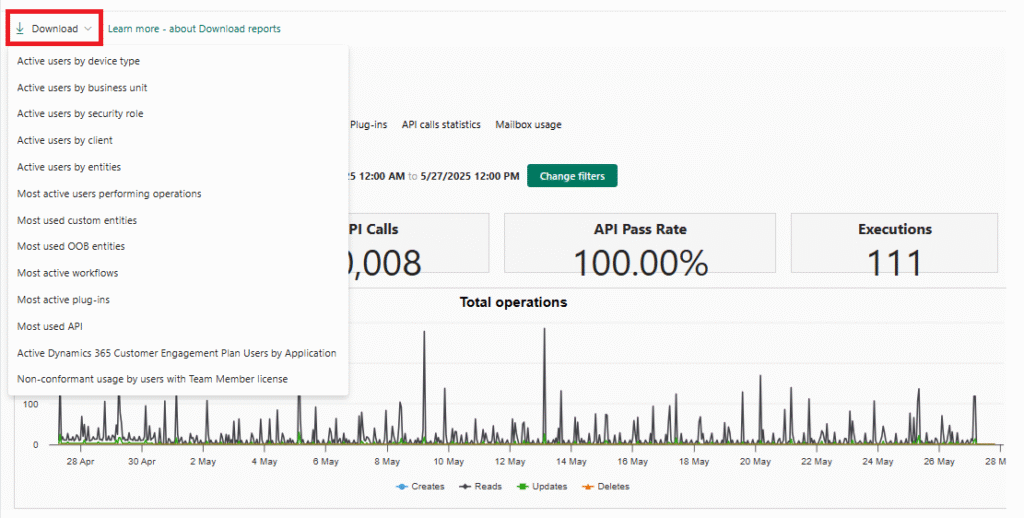Select Active users by device type
The width and height of the screenshot is (1024, 518).
(x=78, y=61)
